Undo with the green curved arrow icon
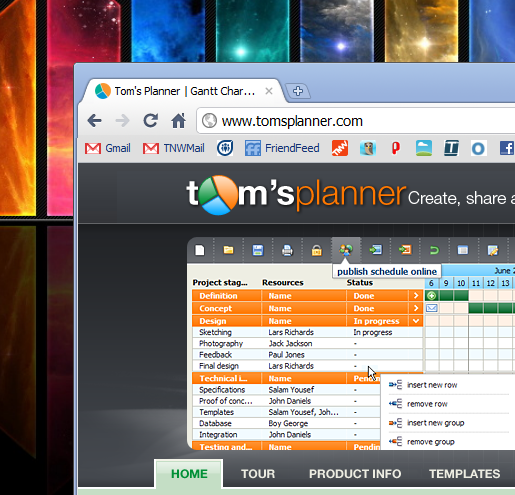This screenshot has height=495, width=515. tap(434, 250)
